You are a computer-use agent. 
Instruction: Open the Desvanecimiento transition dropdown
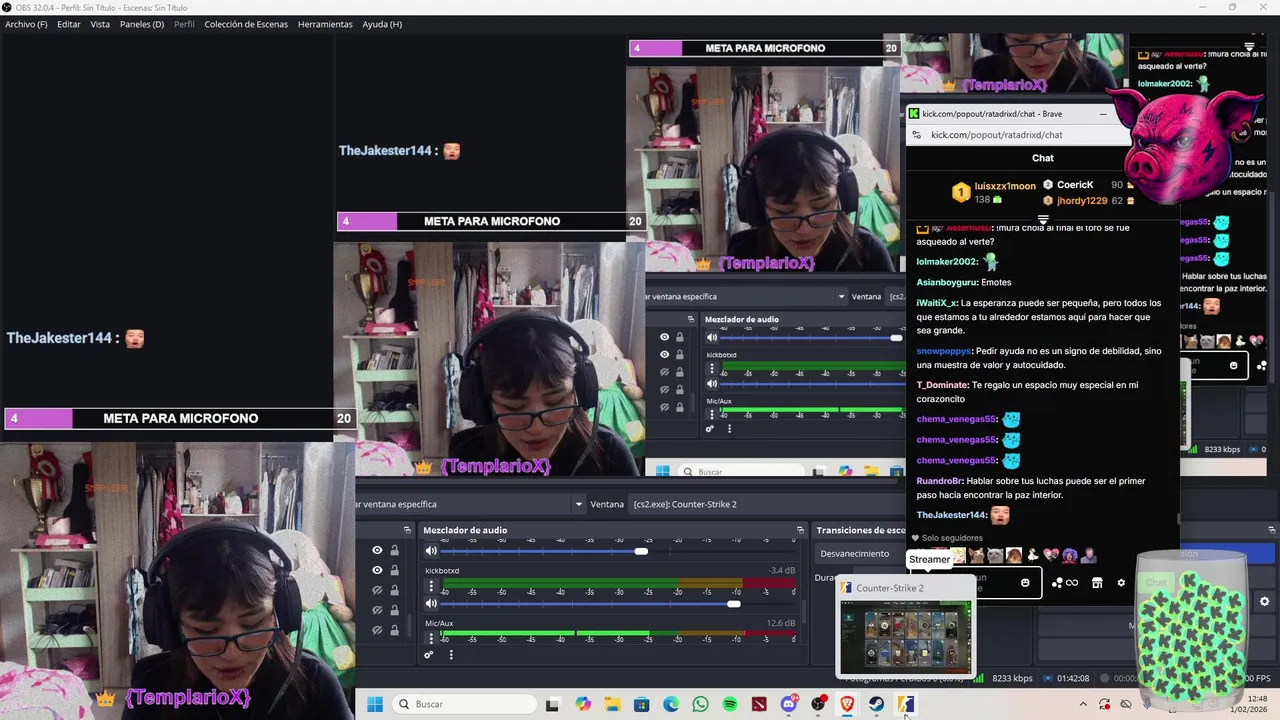862,553
